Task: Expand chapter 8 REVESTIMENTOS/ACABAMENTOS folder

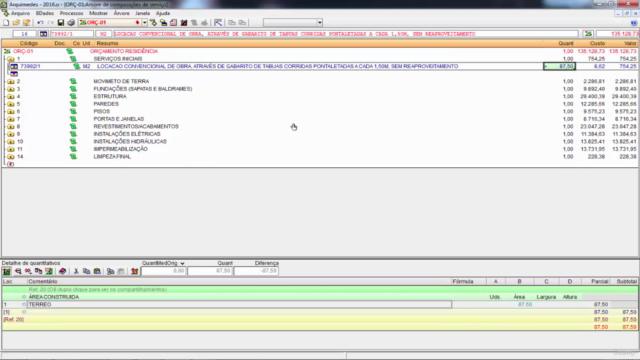Action: click(x=11, y=127)
